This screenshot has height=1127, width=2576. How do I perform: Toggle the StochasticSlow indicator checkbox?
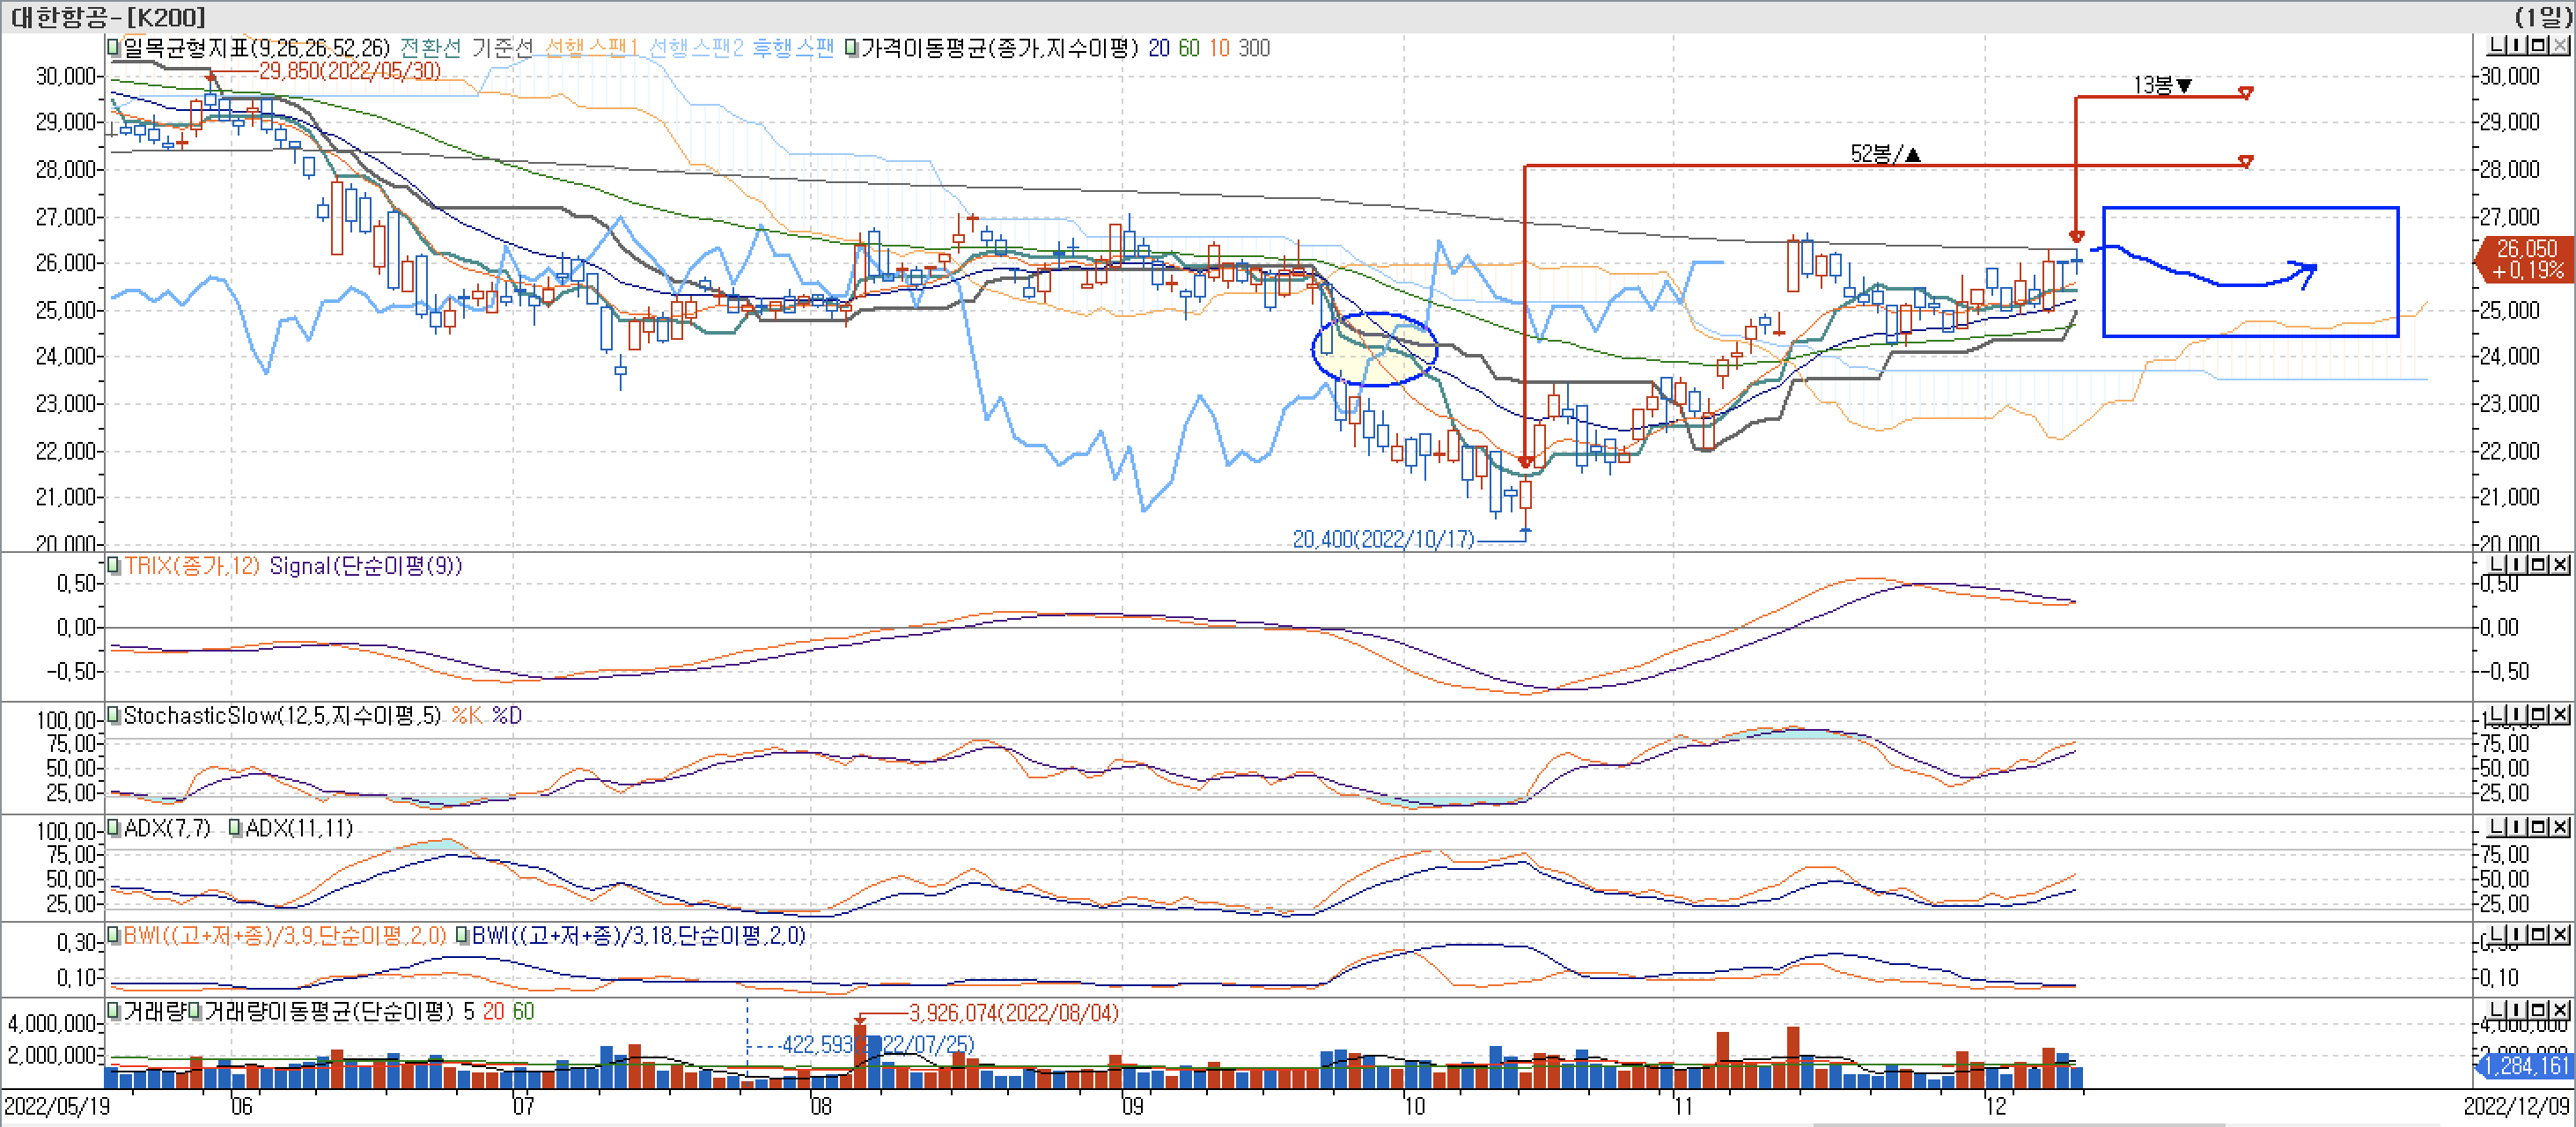click(114, 715)
